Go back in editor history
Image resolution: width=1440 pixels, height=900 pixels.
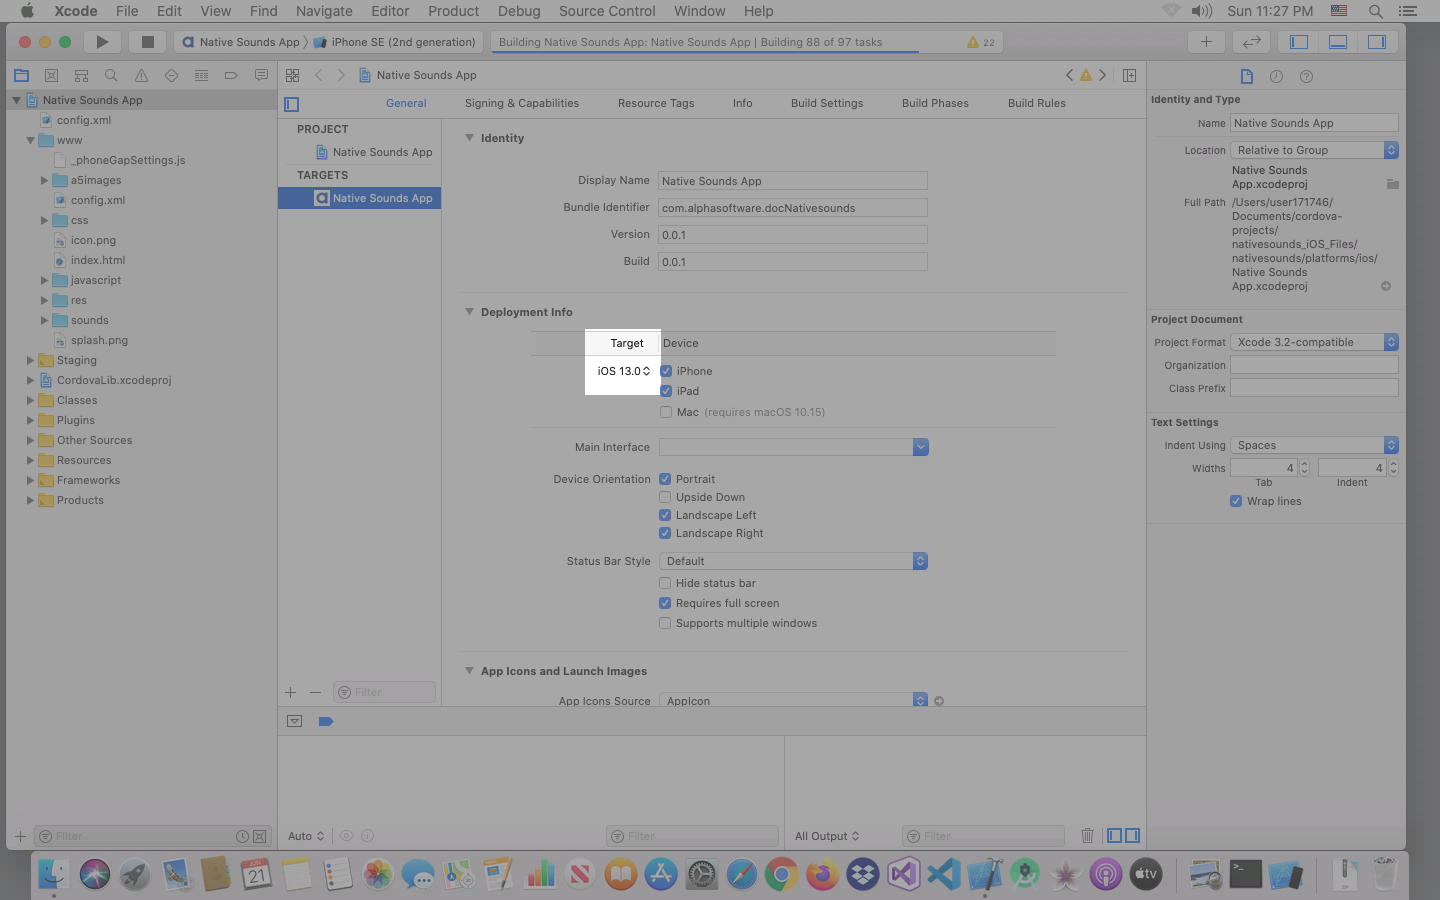click(x=319, y=75)
